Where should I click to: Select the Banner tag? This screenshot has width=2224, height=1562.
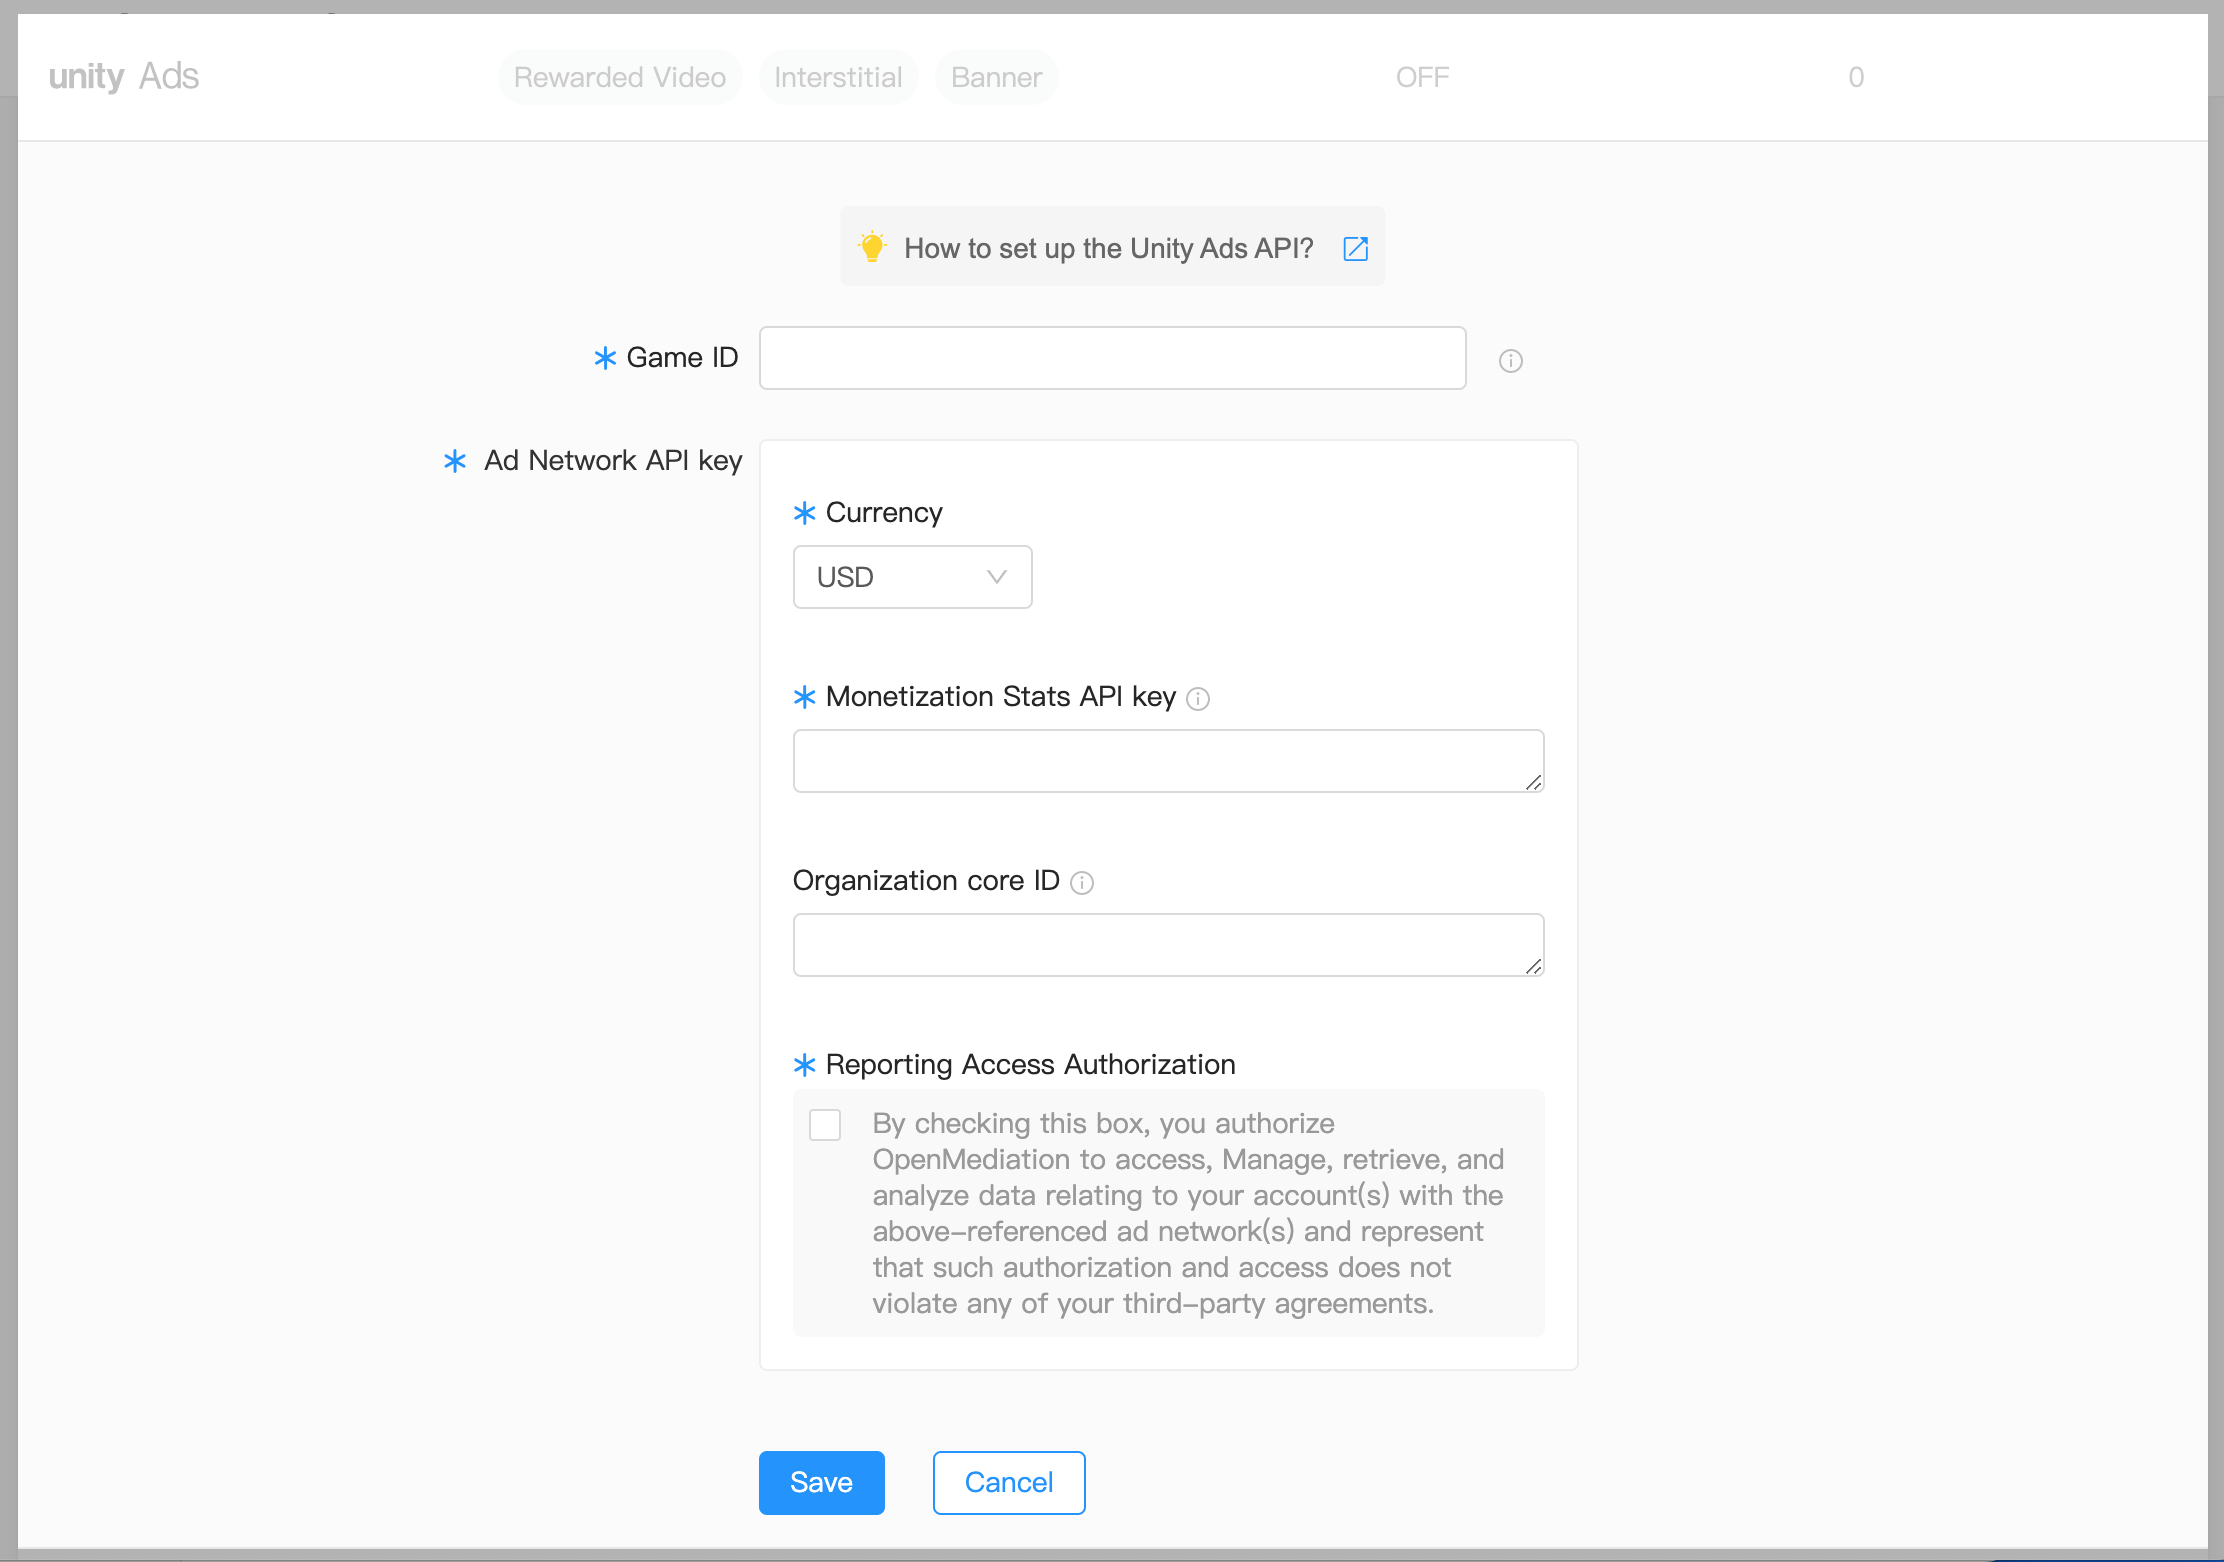tap(996, 77)
